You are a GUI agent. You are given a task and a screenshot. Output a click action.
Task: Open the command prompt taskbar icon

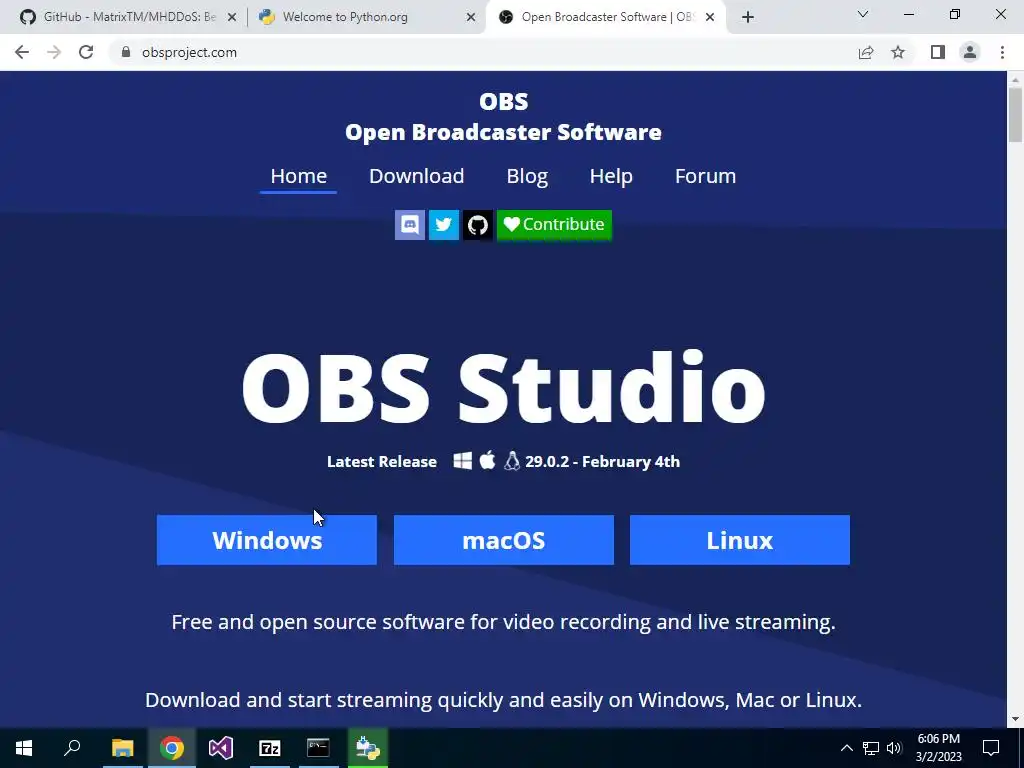pos(319,748)
